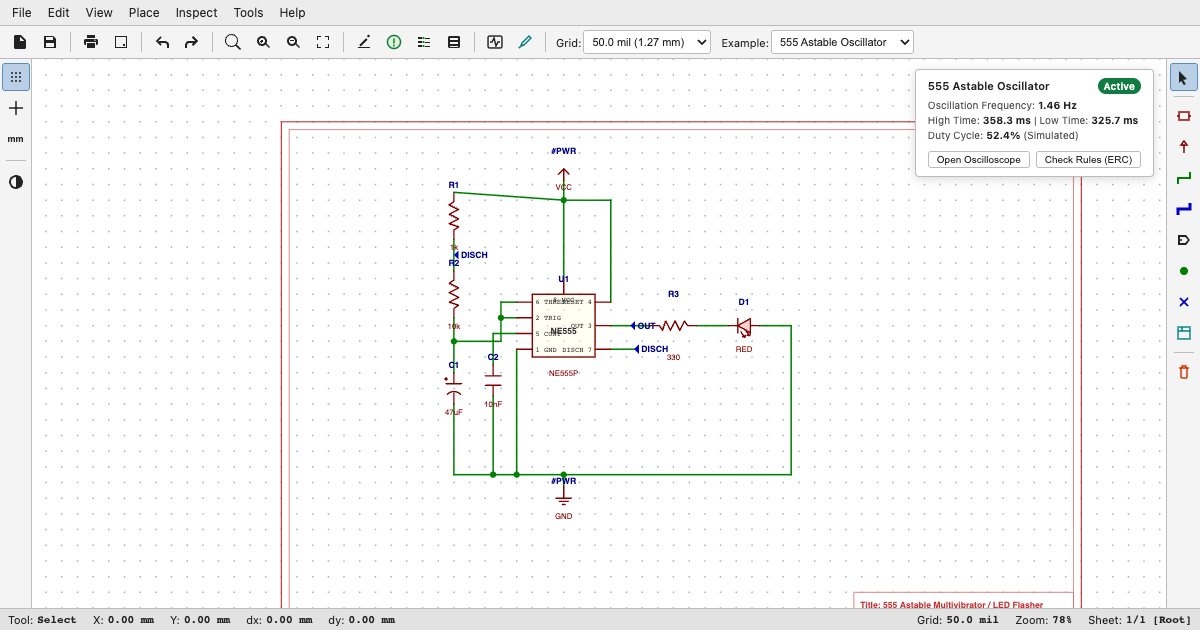Select the green junction dot tool

(x=1184, y=271)
